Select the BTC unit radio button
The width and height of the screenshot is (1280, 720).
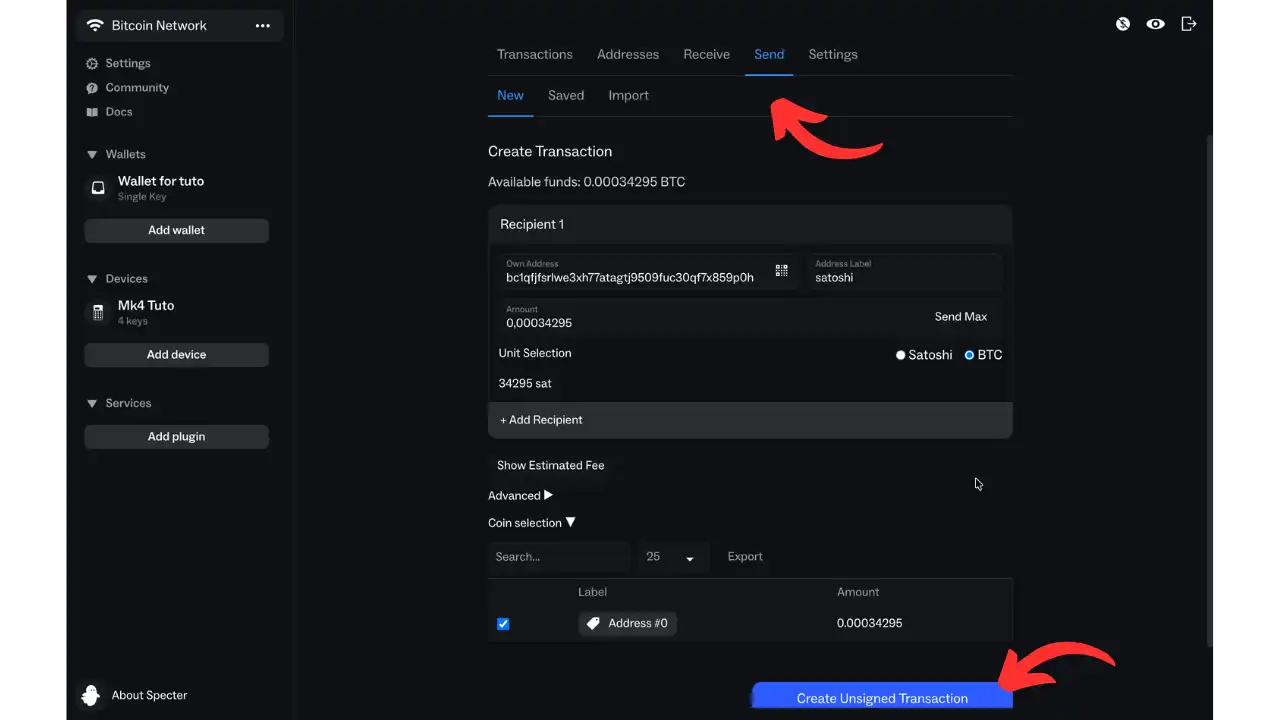click(969, 355)
